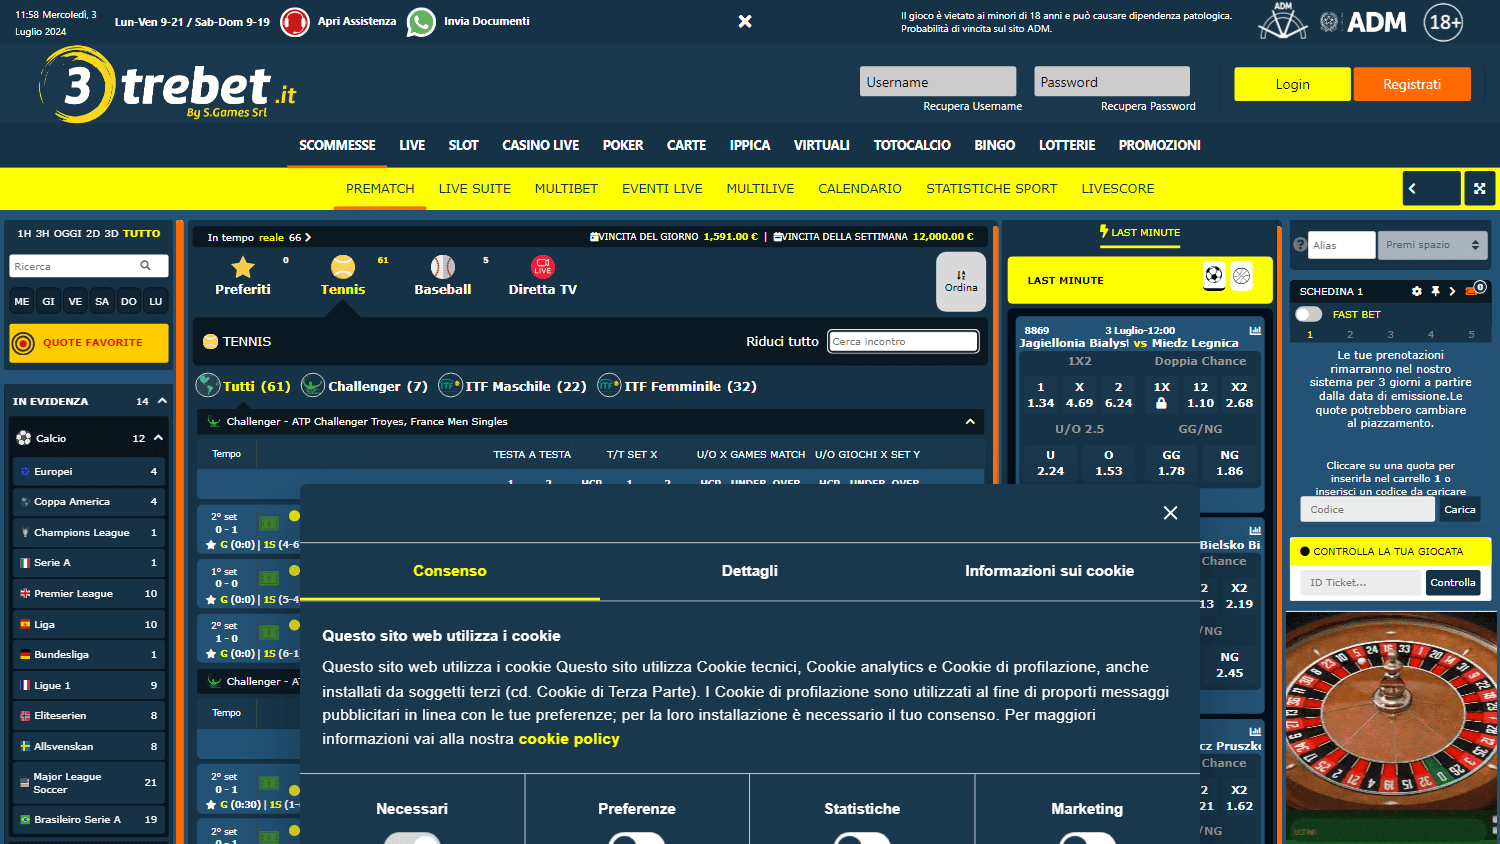
Task: Open the cookie policy link
Action: [x=569, y=739]
